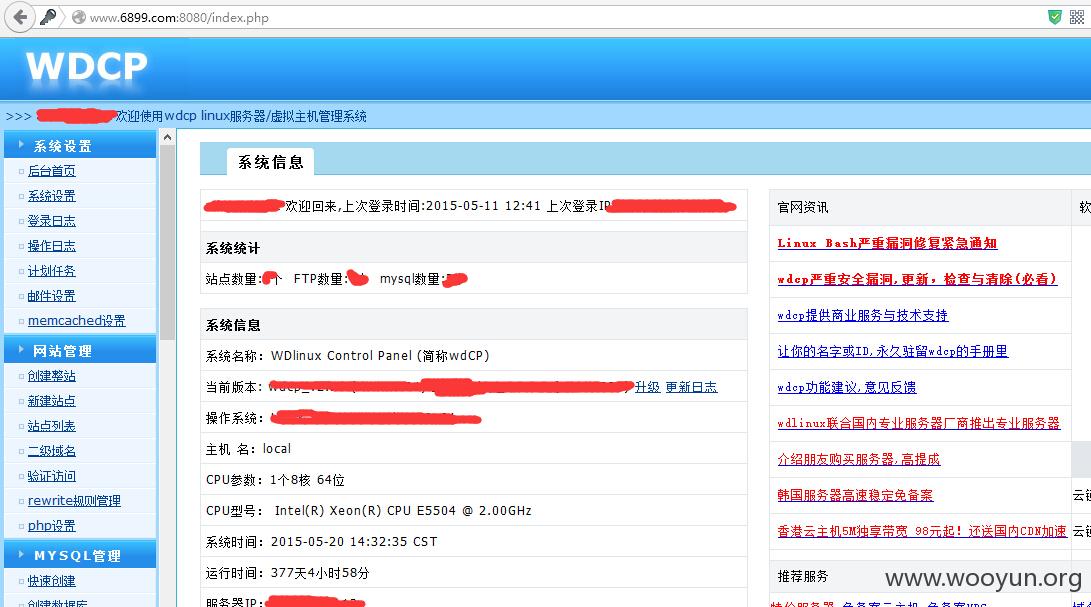1091x607 pixels.
Task: Click the CPU参数 1个8核 64位 row
Action: point(474,480)
